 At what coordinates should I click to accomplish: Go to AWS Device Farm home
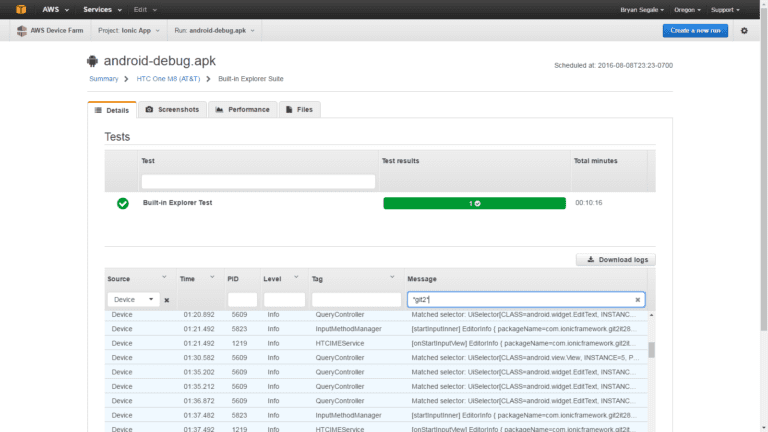coord(57,30)
